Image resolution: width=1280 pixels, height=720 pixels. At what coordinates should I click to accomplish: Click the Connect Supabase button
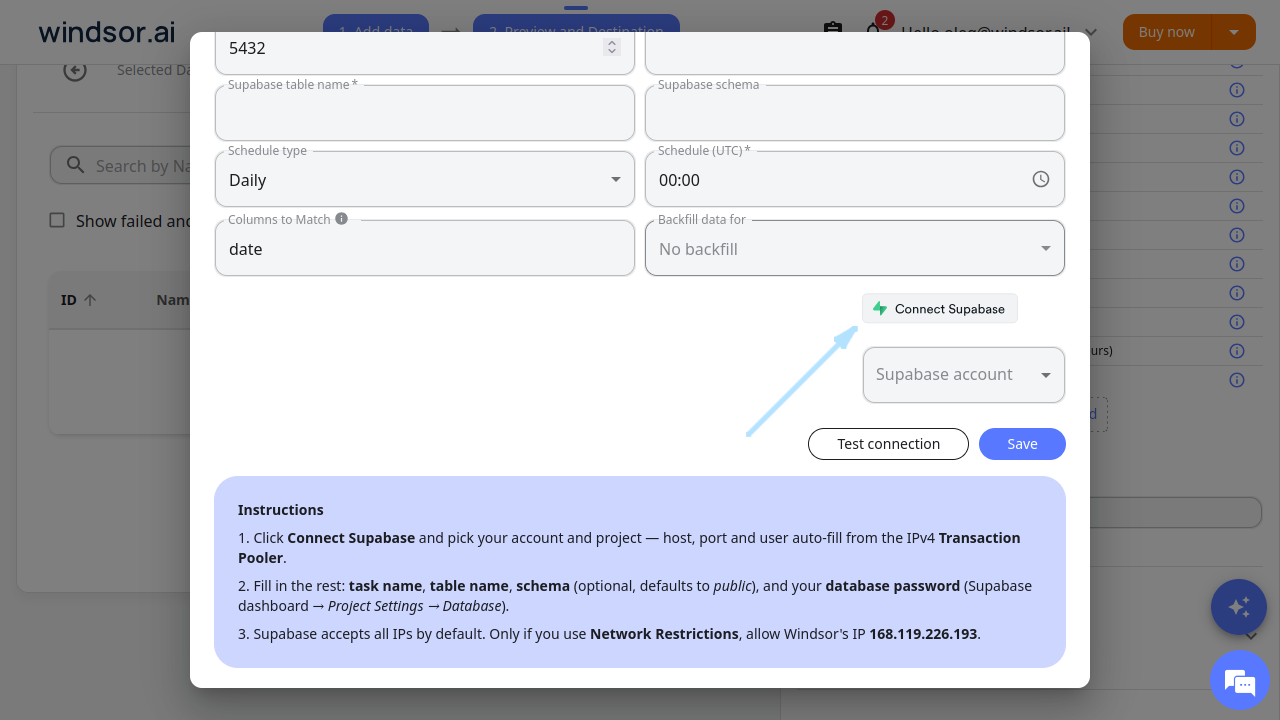point(940,309)
